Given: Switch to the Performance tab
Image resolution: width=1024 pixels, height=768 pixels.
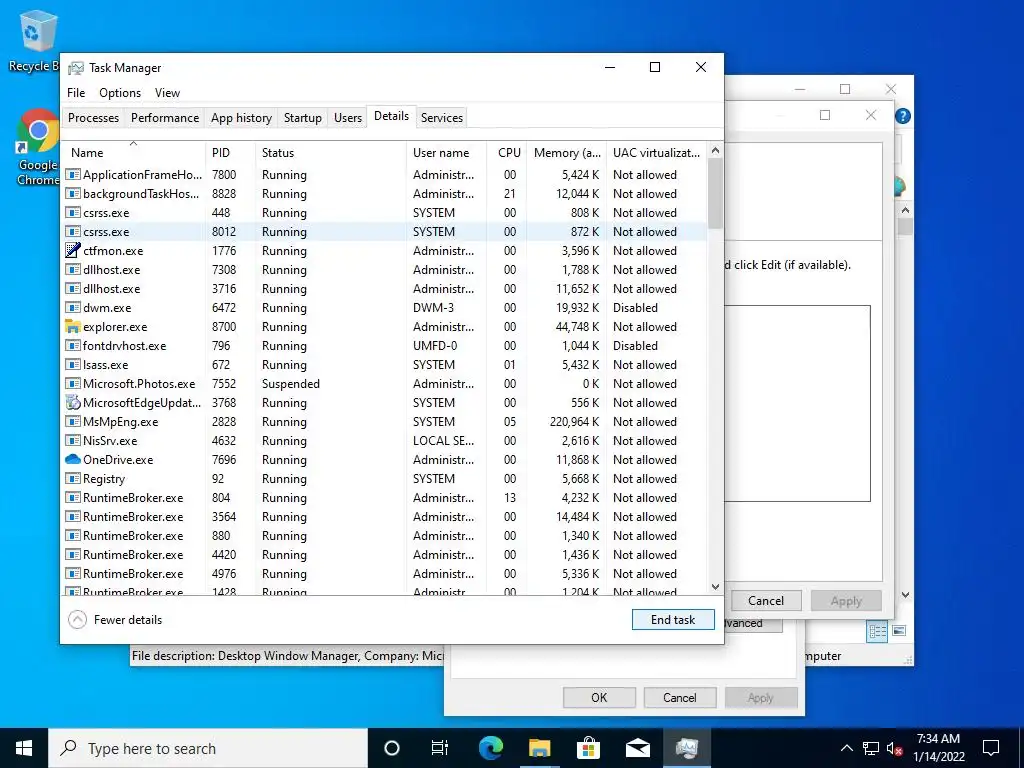Looking at the screenshot, I should [x=165, y=118].
